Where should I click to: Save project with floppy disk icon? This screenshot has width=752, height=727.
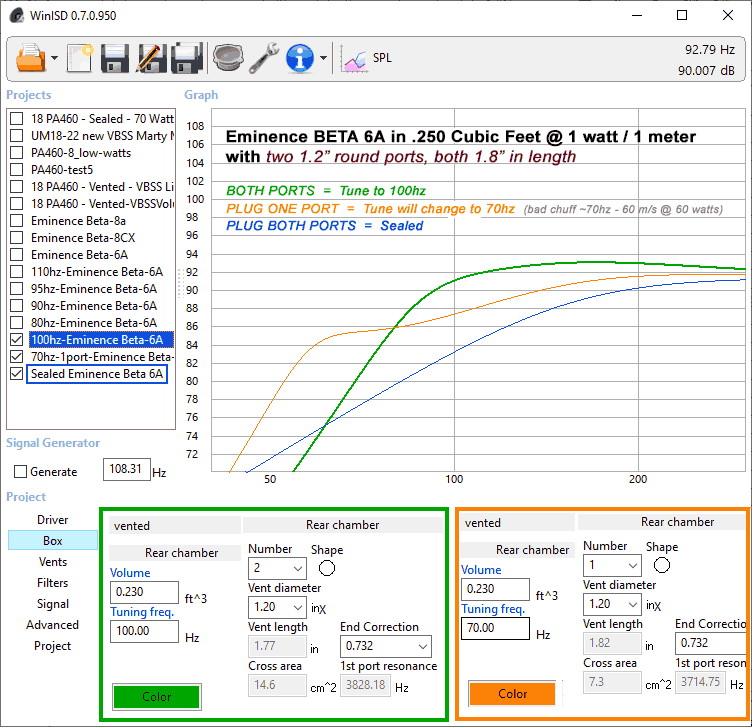coord(115,58)
